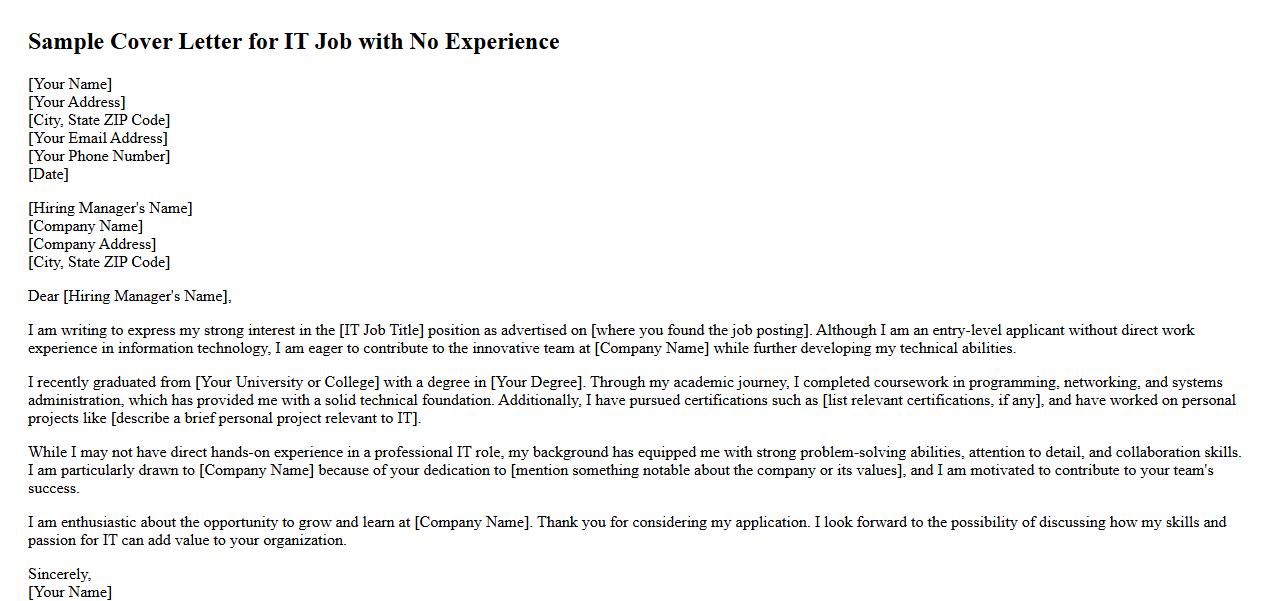Viewport: 1278px width, 601px height.
Task: Select the [Your Email Address] placeholder
Action: 98,138
